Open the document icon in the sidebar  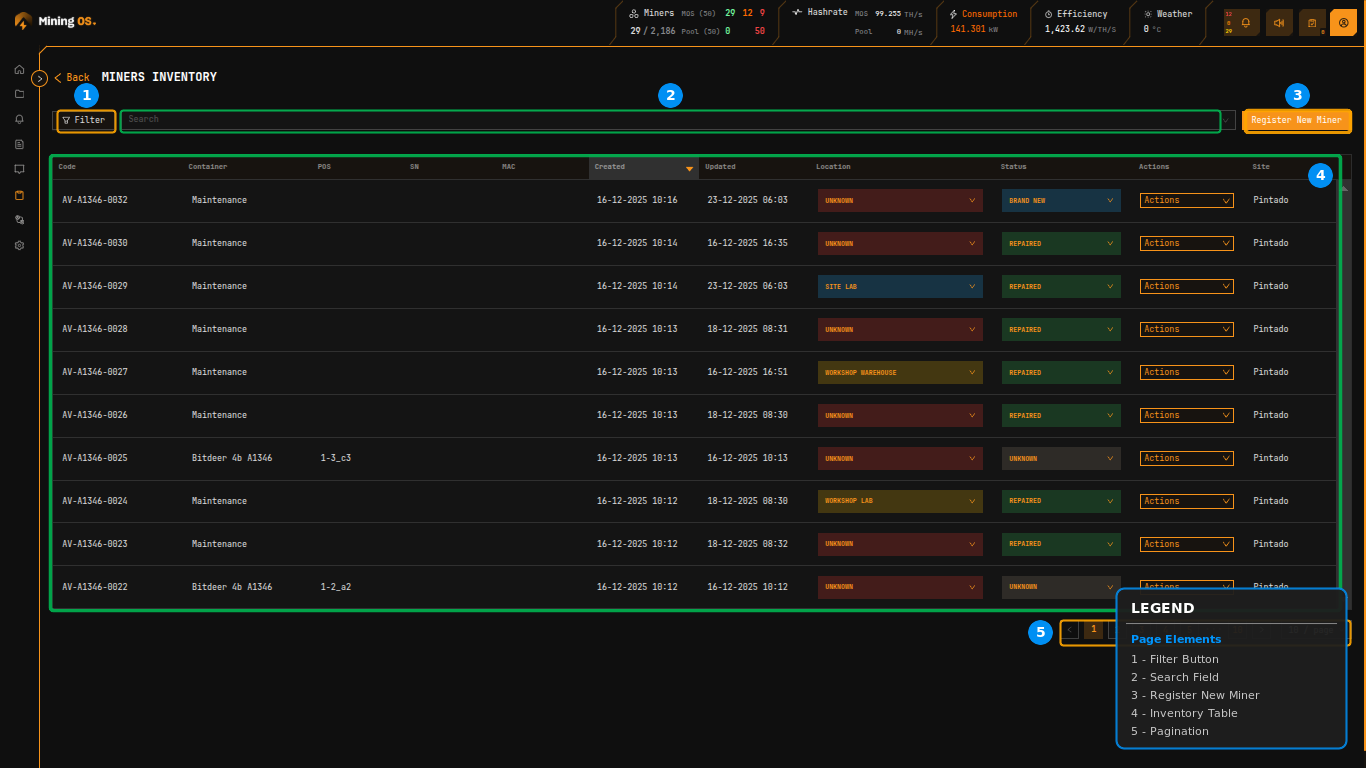[x=18, y=144]
